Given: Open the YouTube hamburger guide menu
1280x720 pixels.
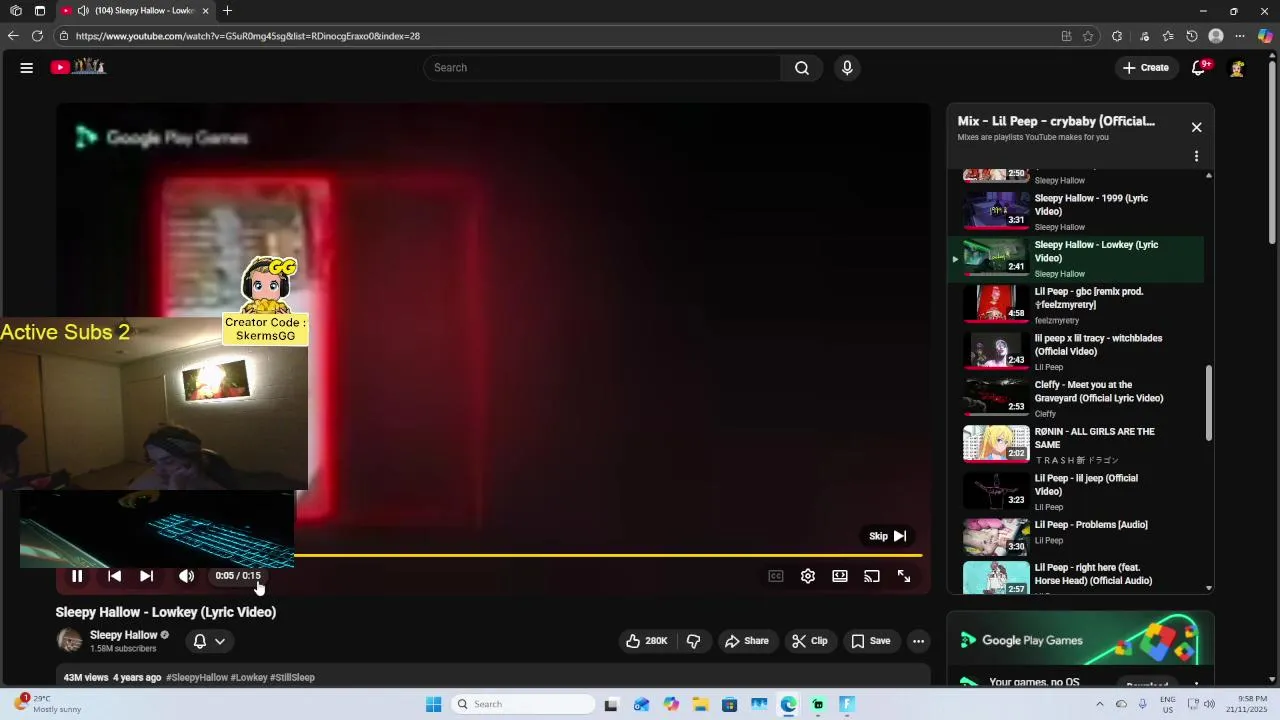Looking at the screenshot, I should [x=27, y=68].
